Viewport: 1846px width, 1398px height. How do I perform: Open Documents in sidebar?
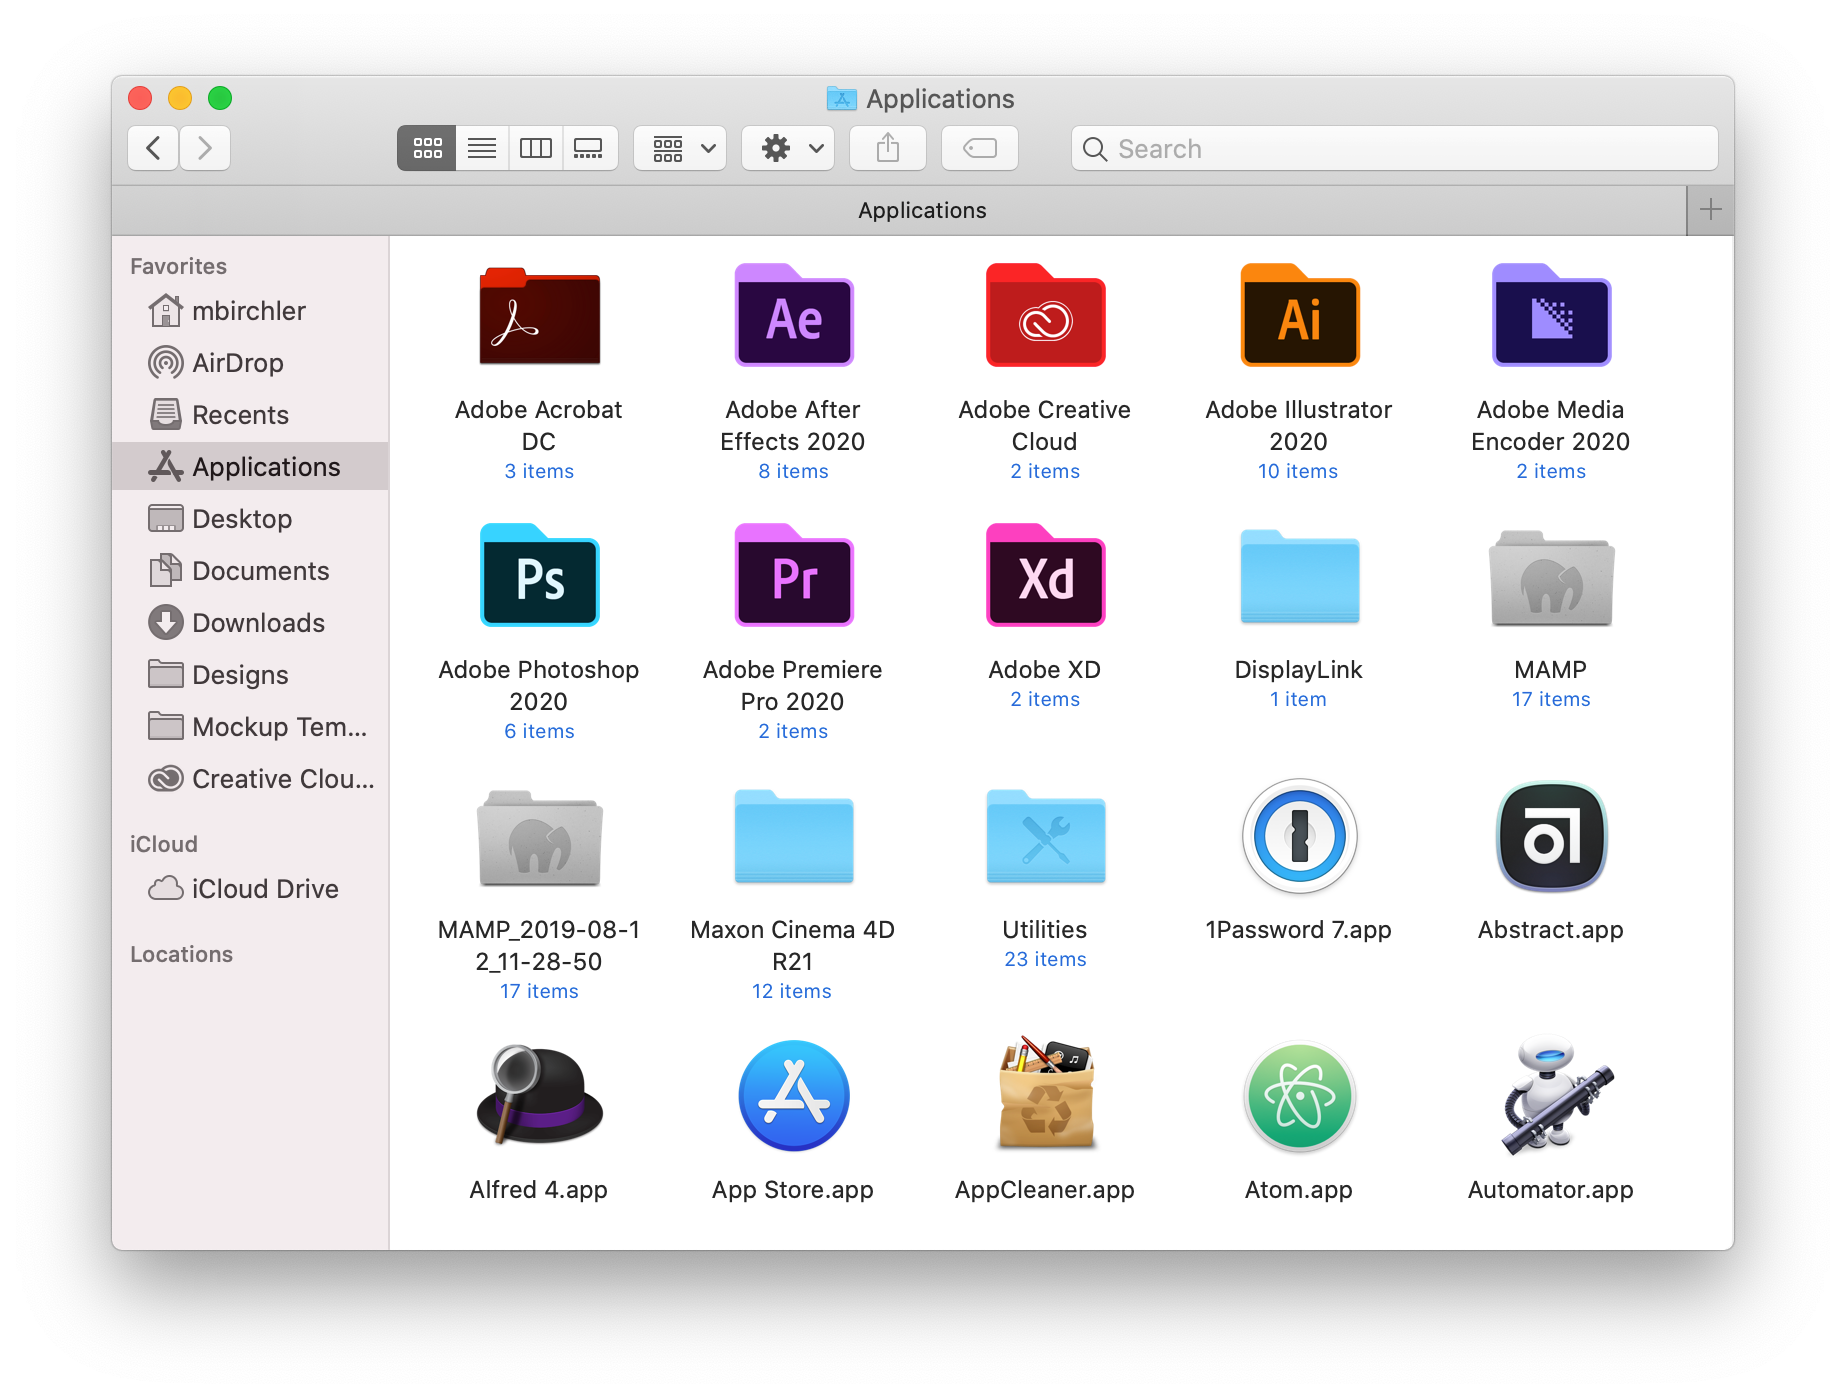(x=250, y=571)
